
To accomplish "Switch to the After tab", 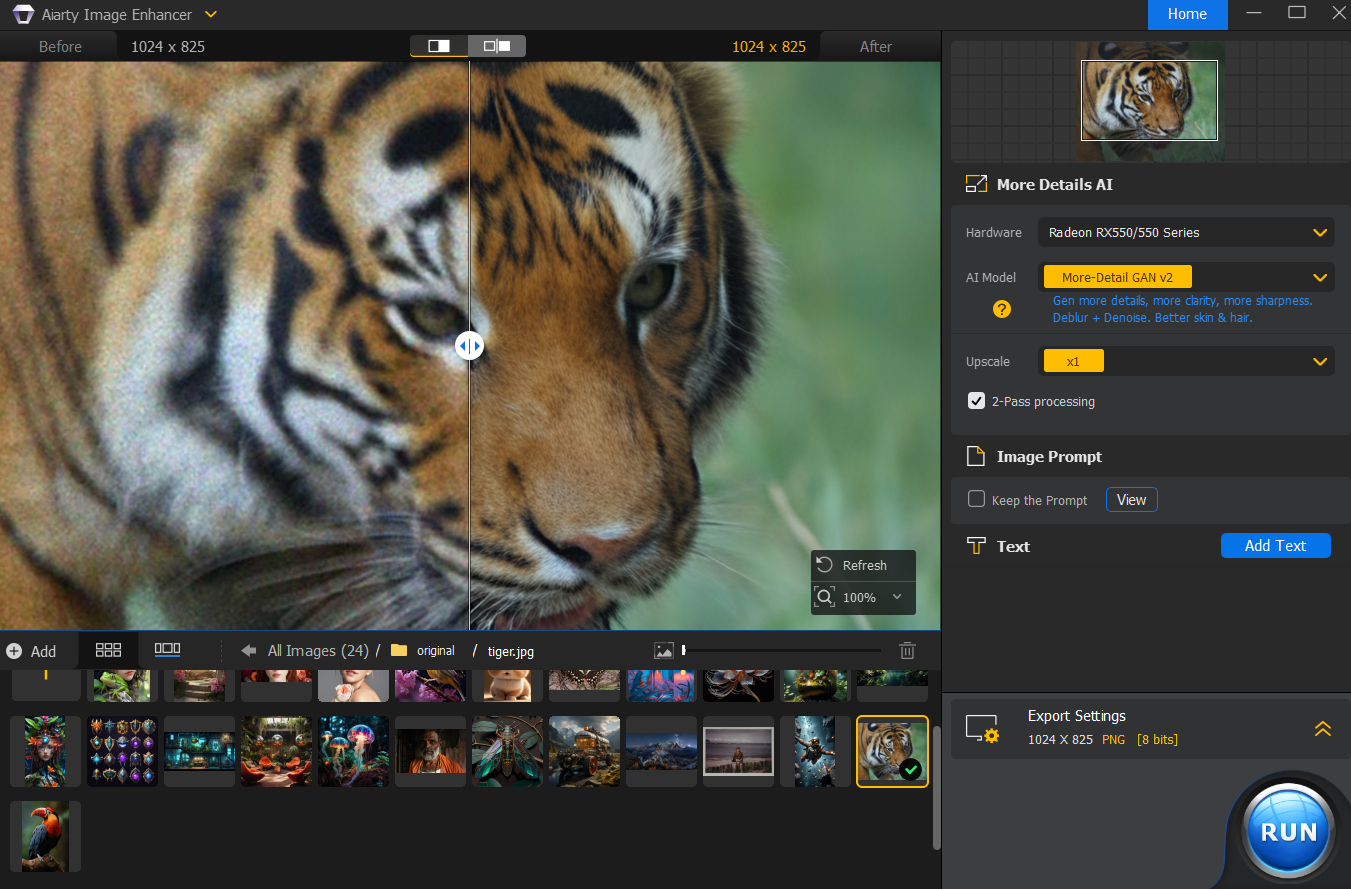I will click(876, 46).
